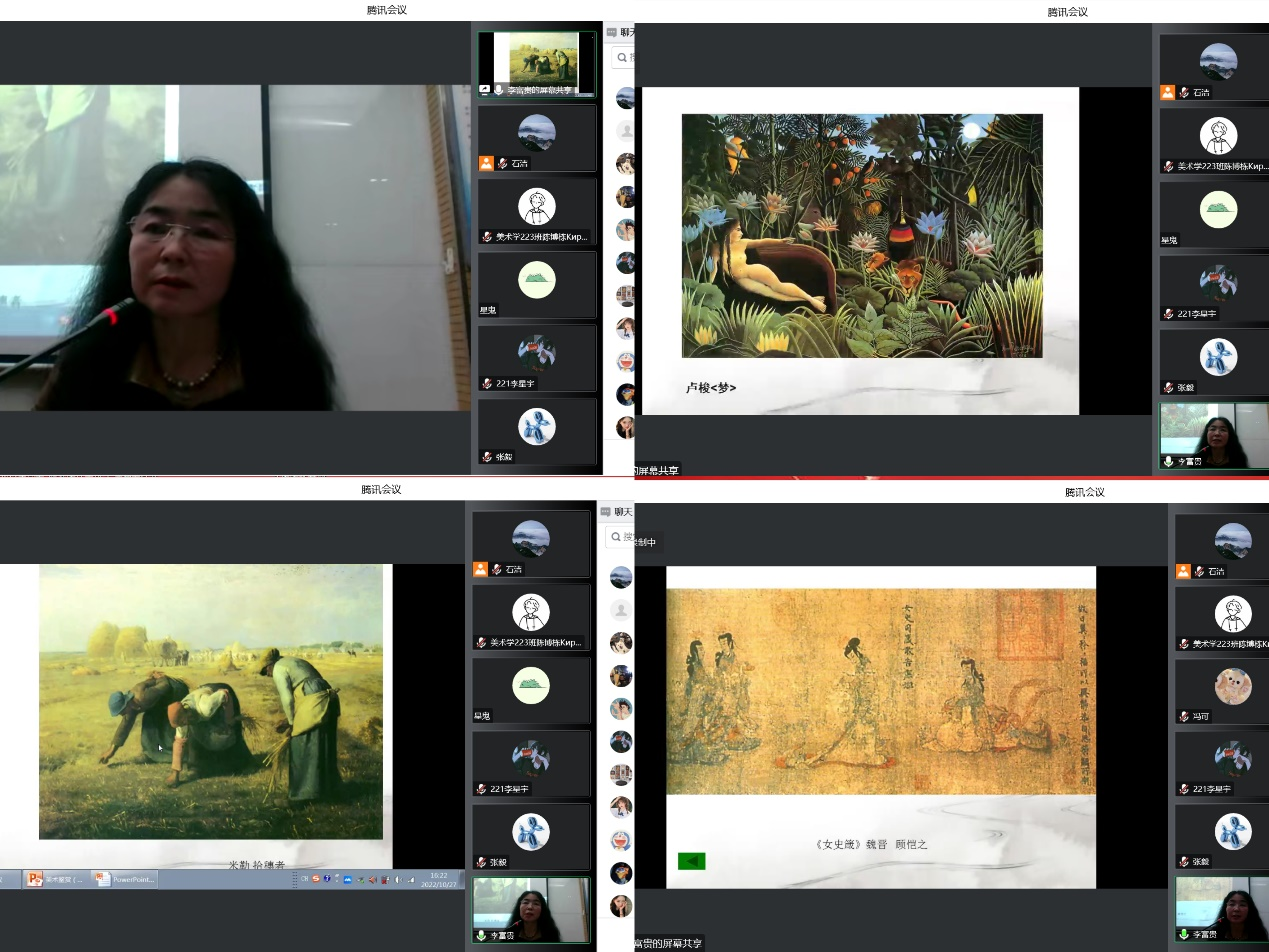Image resolution: width=1269 pixels, height=952 pixels.
Task: Click 石洁's avatar in bottom-left capture
Action: [531, 539]
